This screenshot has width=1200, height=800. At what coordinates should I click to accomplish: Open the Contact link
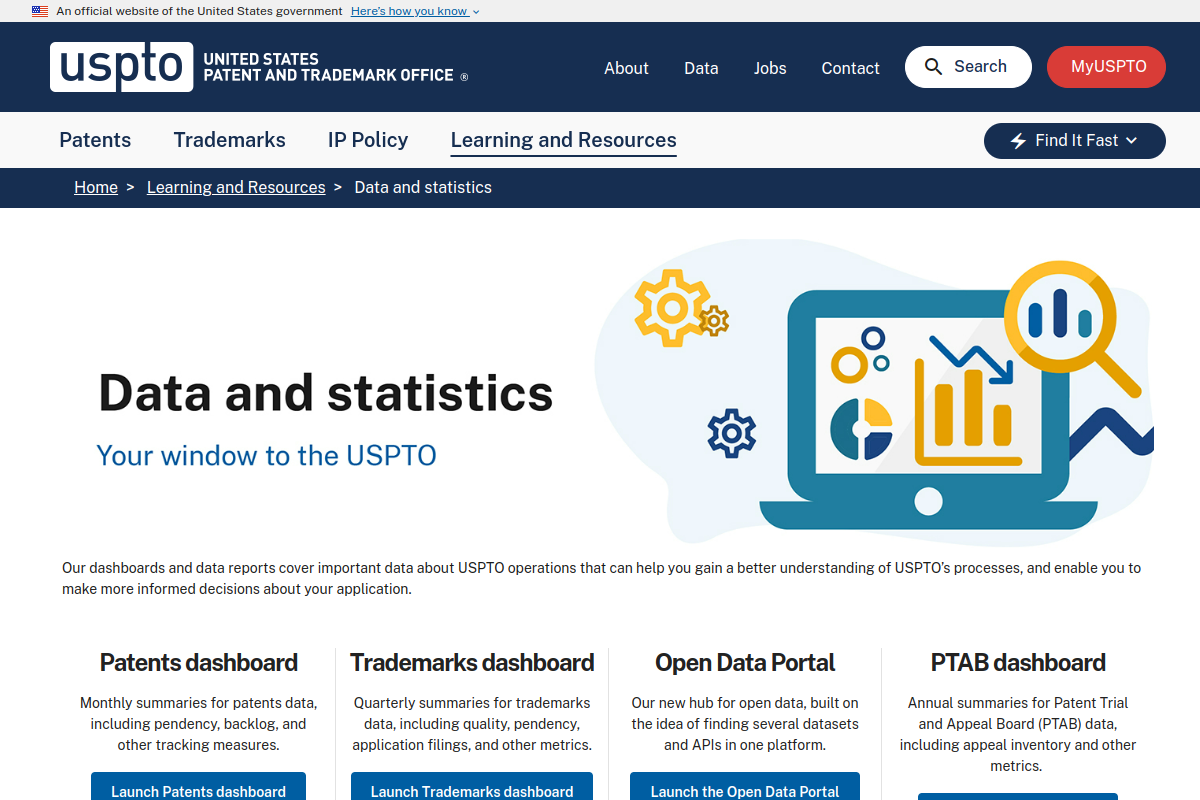tap(851, 68)
